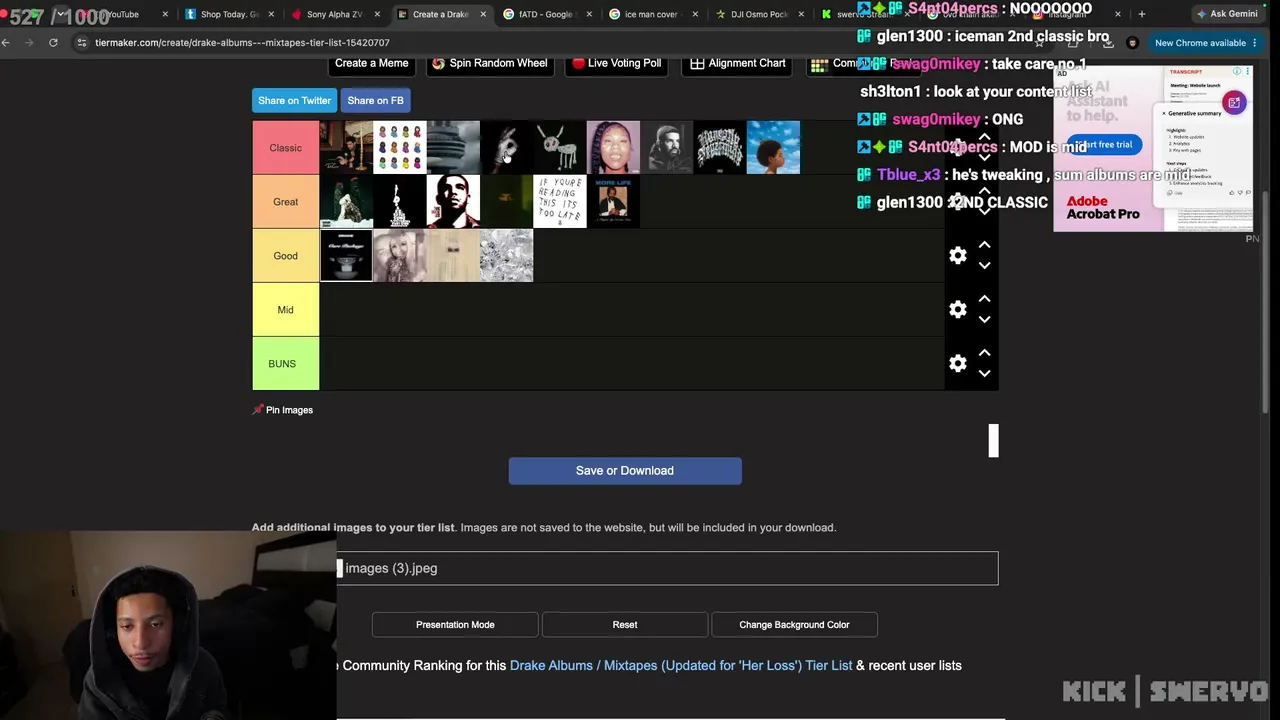Open a new browser tab
1280x720 pixels.
(x=1142, y=14)
